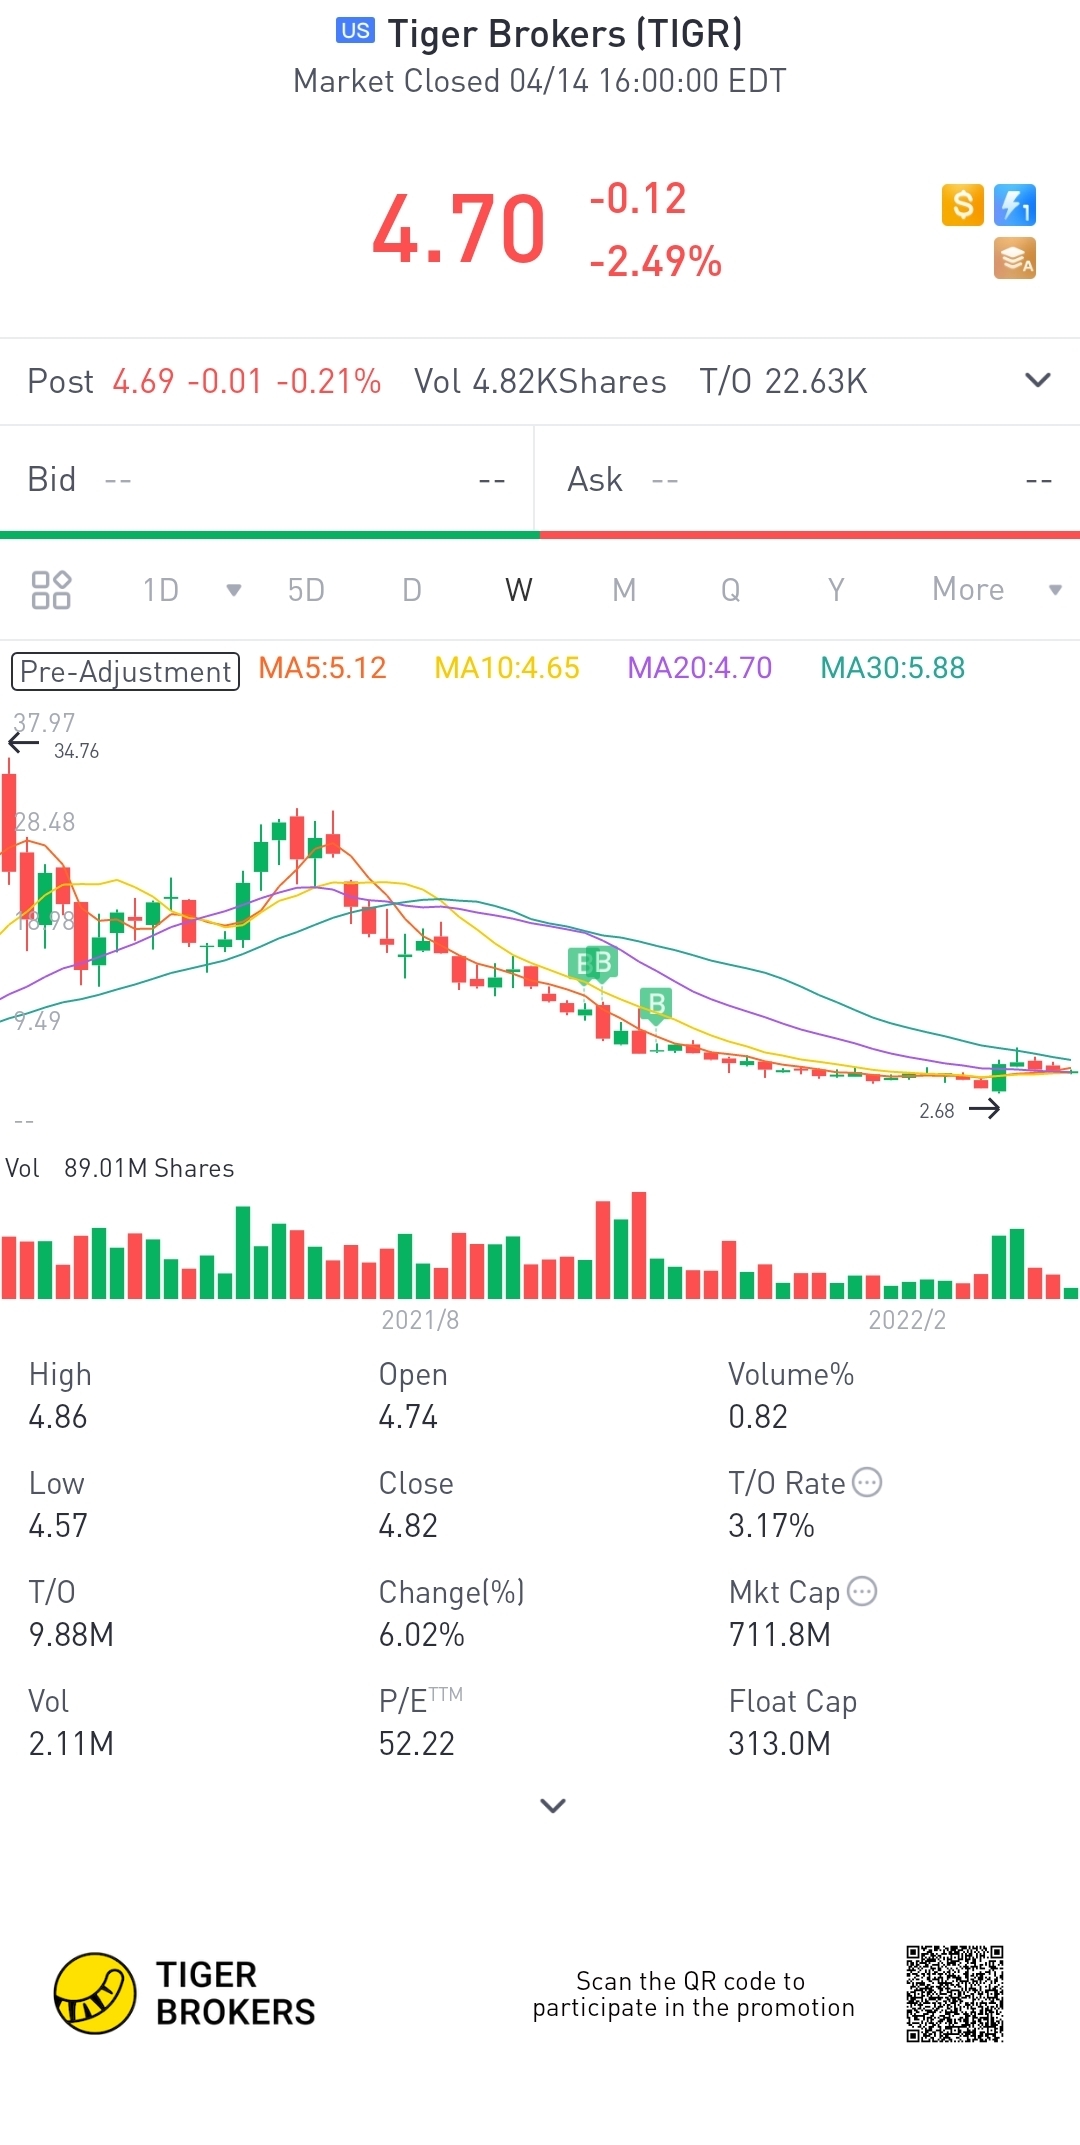Tap the Low 4.57 statistic
The image size is (1080, 2145).
[58, 1505]
